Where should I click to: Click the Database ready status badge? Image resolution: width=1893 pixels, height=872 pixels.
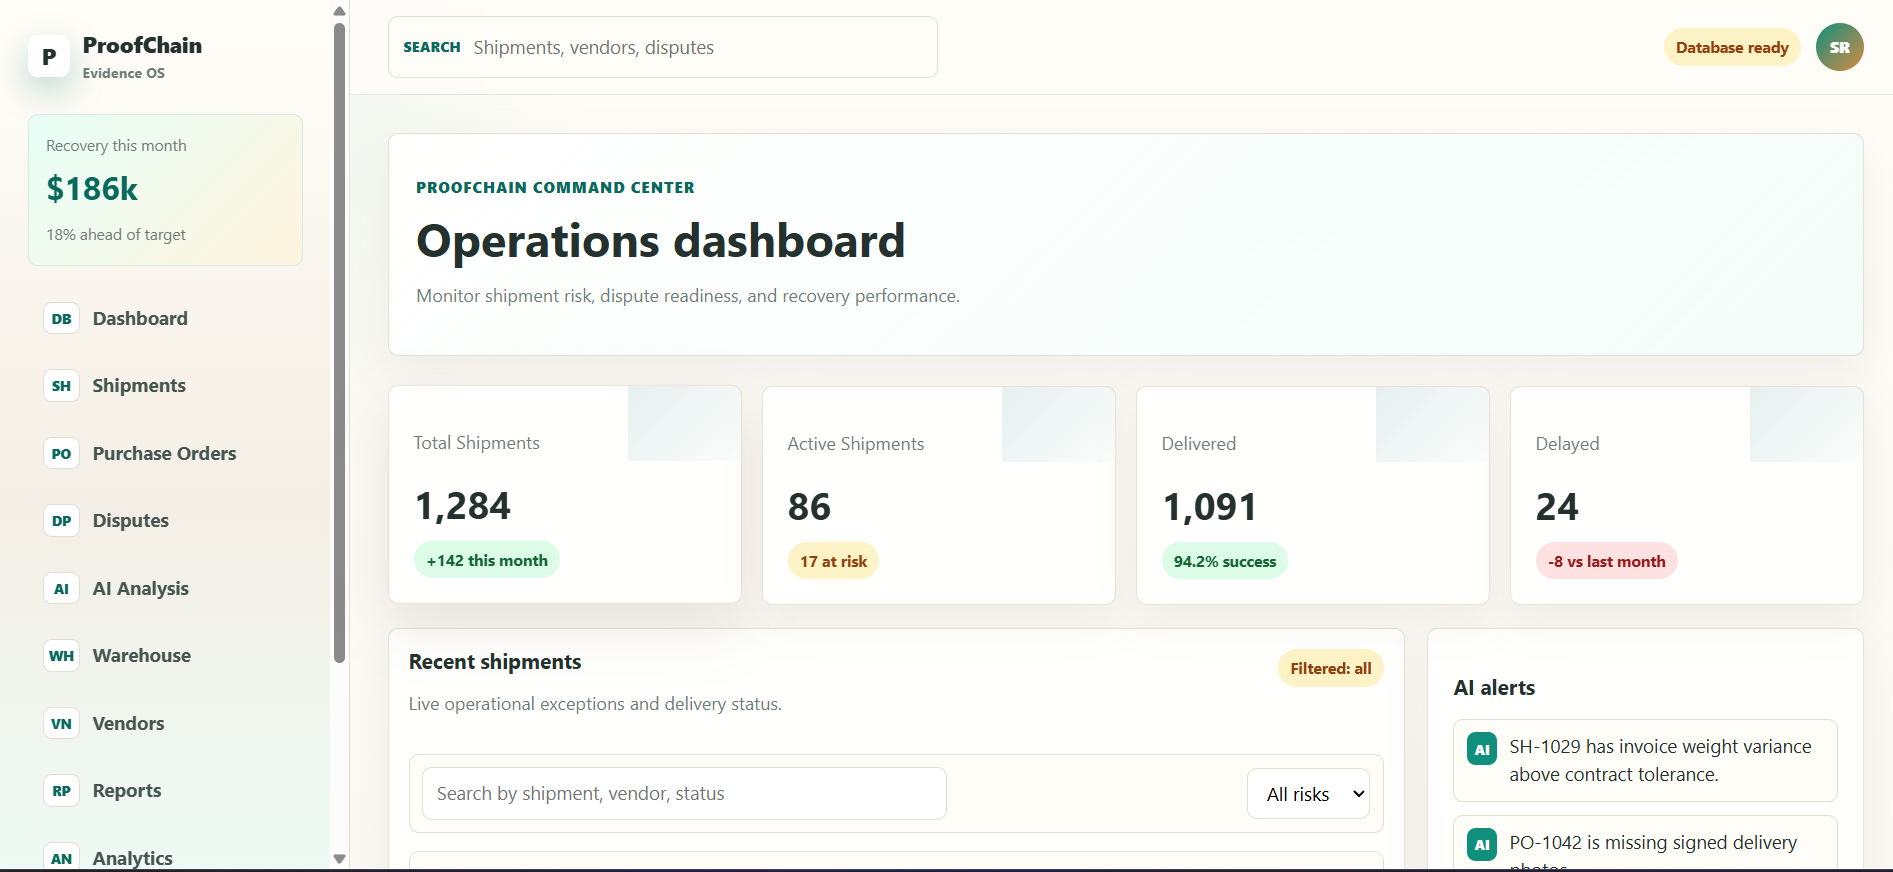[x=1732, y=48]
